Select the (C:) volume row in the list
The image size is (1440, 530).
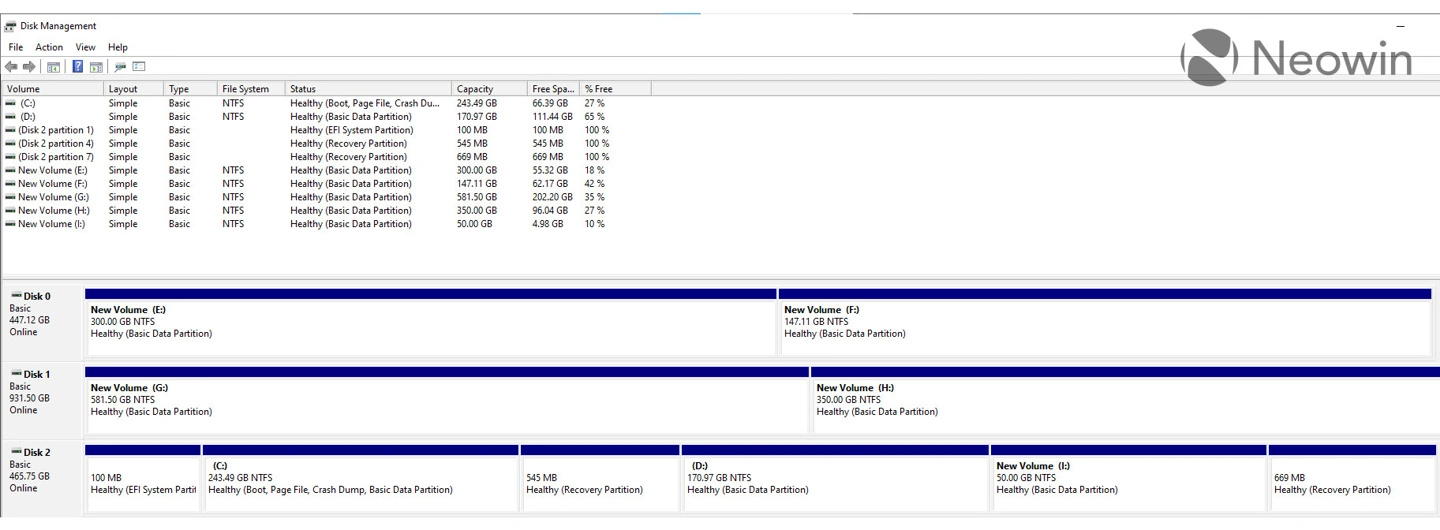[x=27, y=103]
